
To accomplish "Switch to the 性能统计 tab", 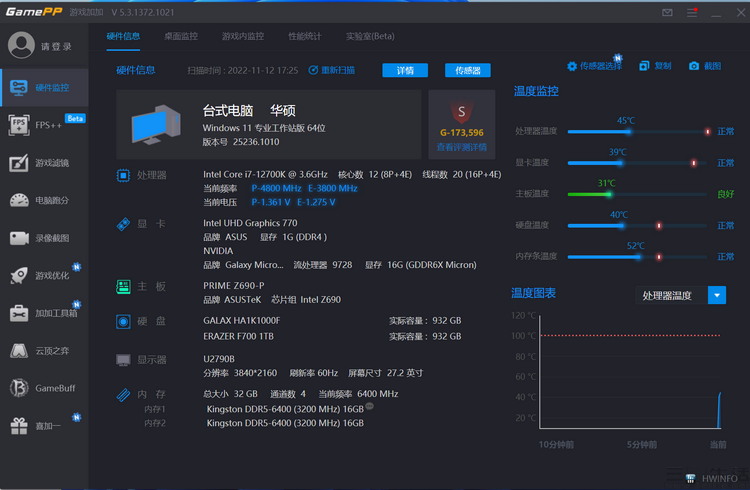I will [x=305, y=36].
